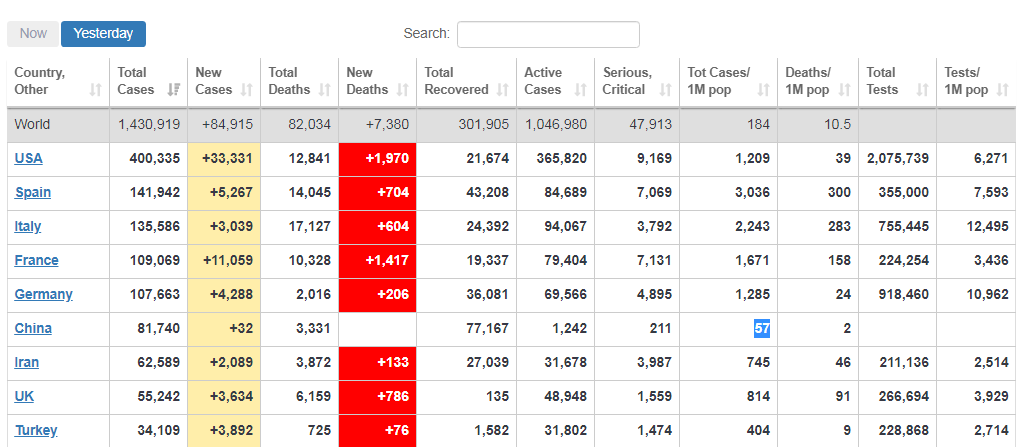Sort Active Cases column icon
The height and width of the screenshot is (447, 1020).
pos(581,90)
